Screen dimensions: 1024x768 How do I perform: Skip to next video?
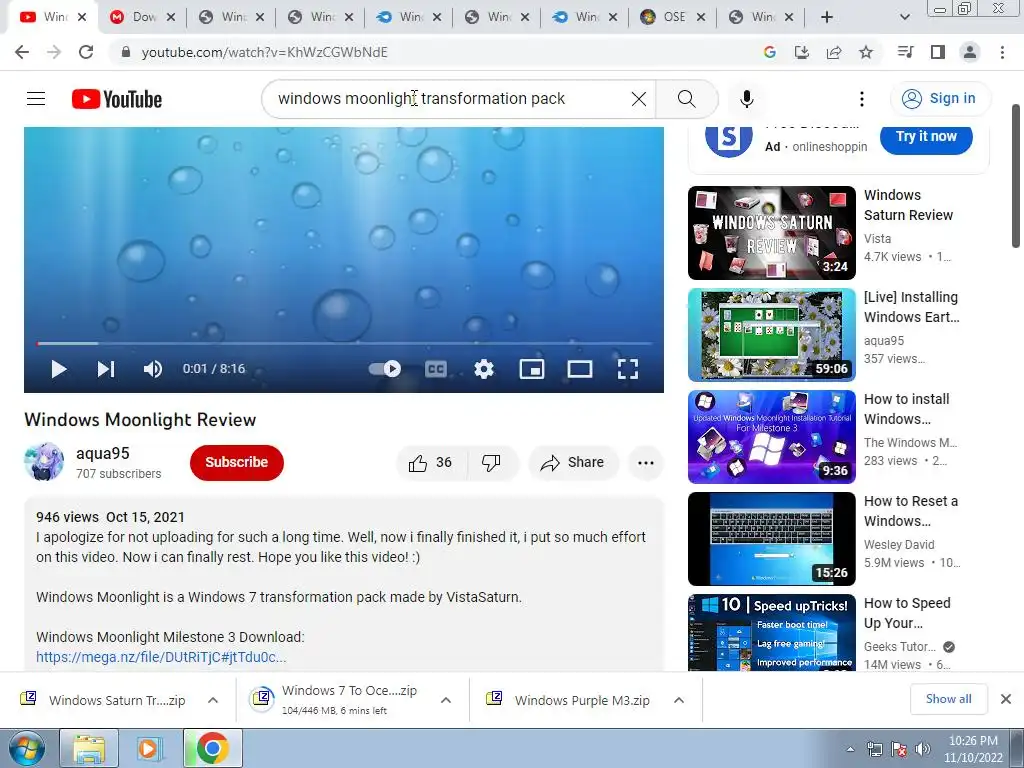coord(106,369)
